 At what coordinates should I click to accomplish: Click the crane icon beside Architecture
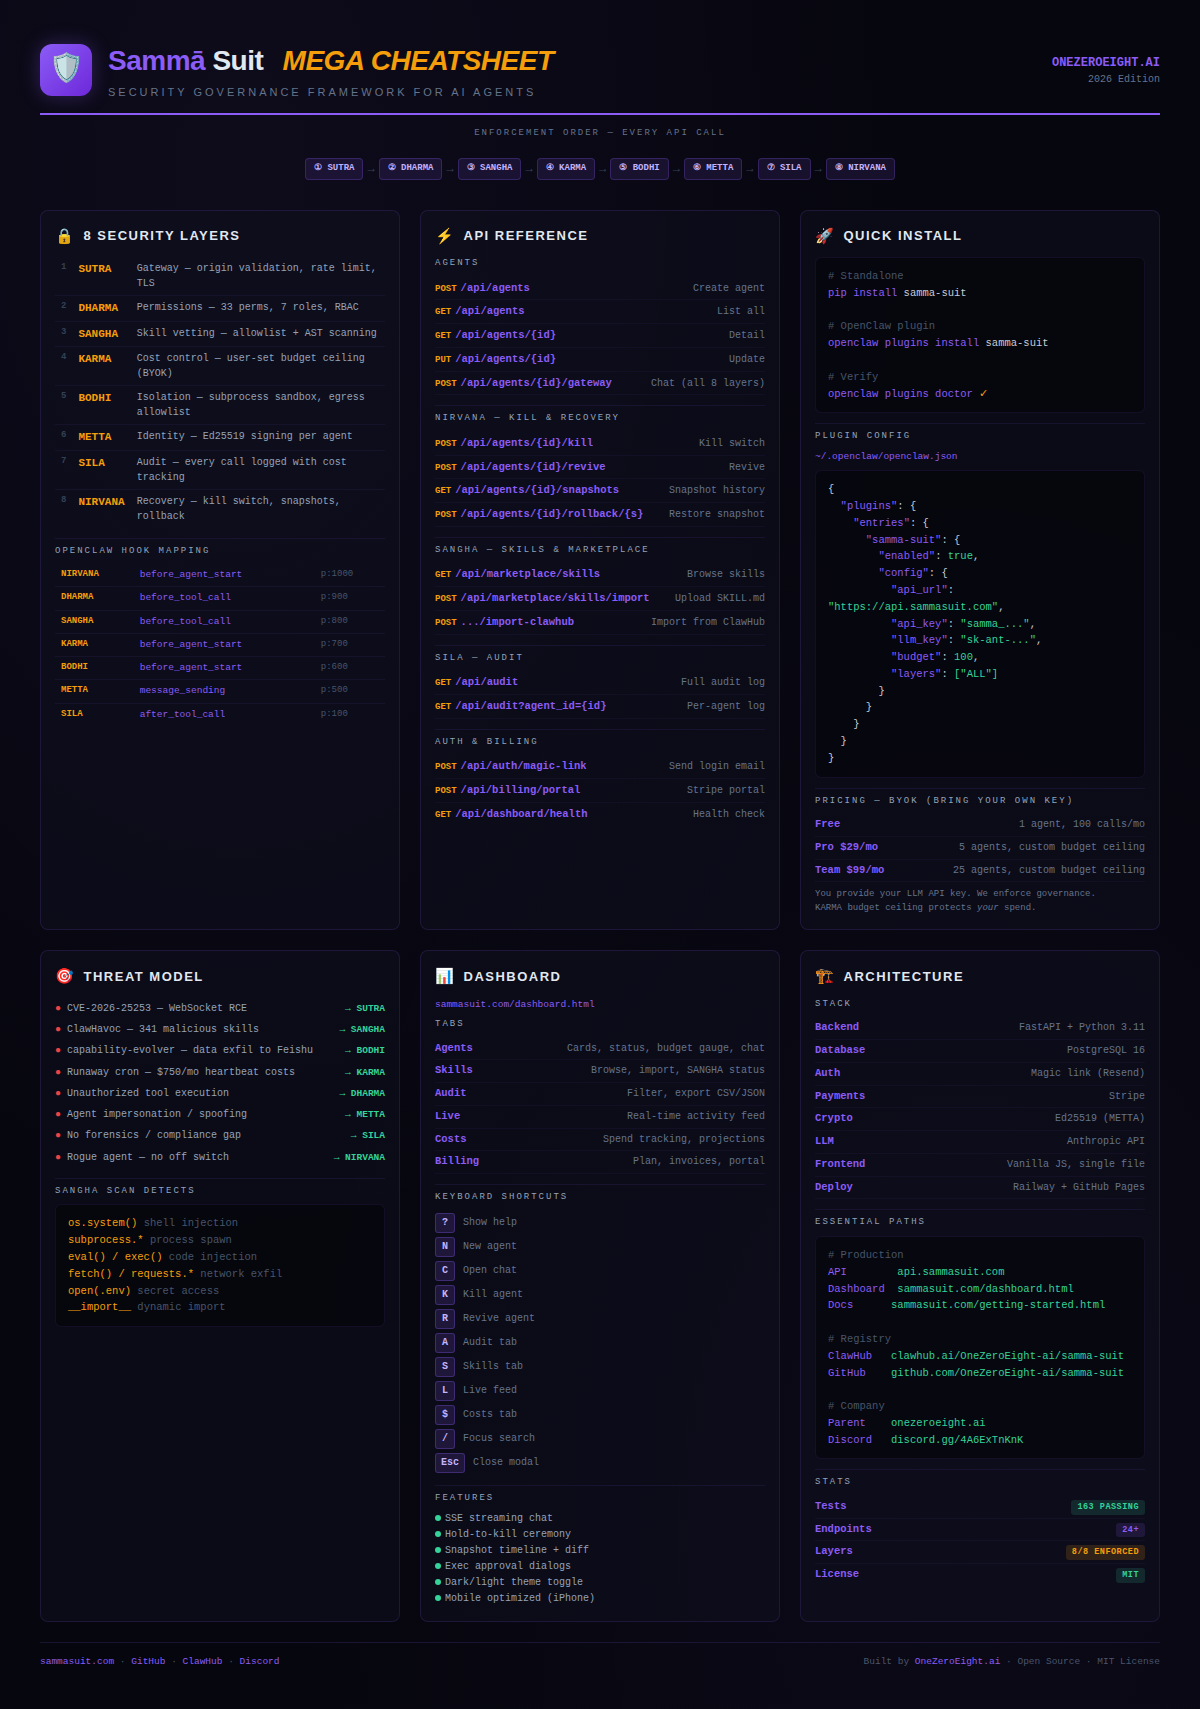[x=824, y=976]
